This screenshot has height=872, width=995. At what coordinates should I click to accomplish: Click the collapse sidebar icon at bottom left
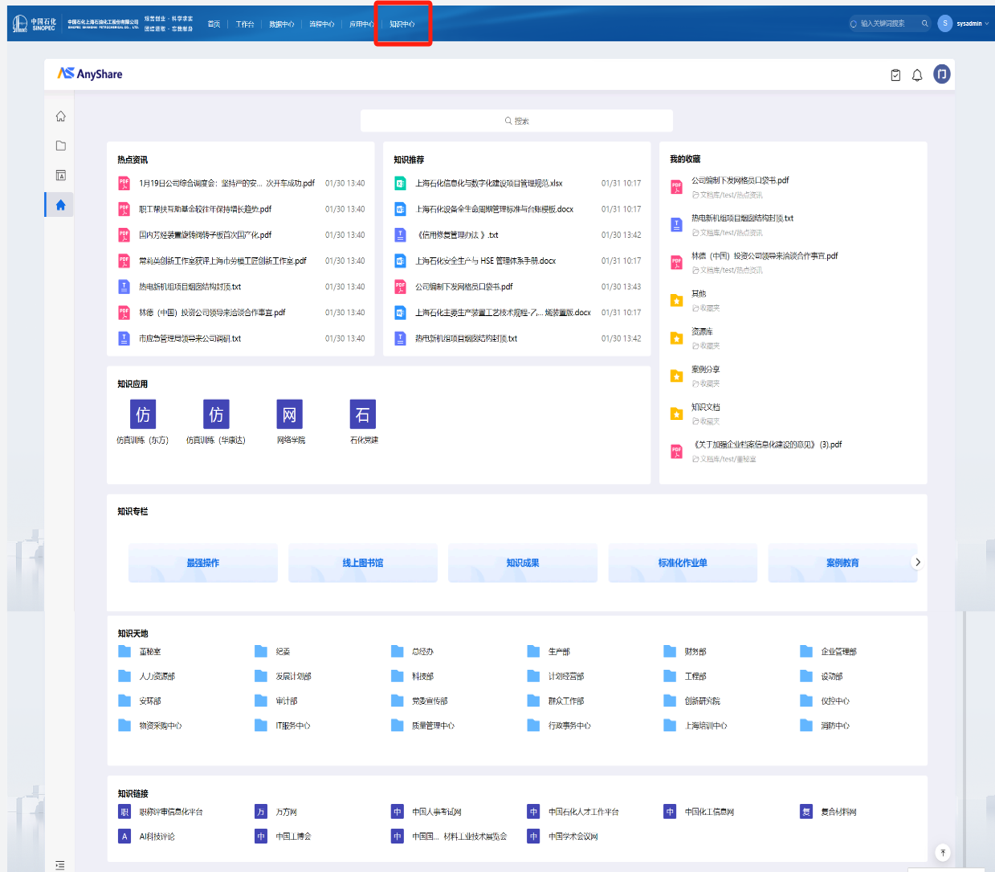[60, 864]
